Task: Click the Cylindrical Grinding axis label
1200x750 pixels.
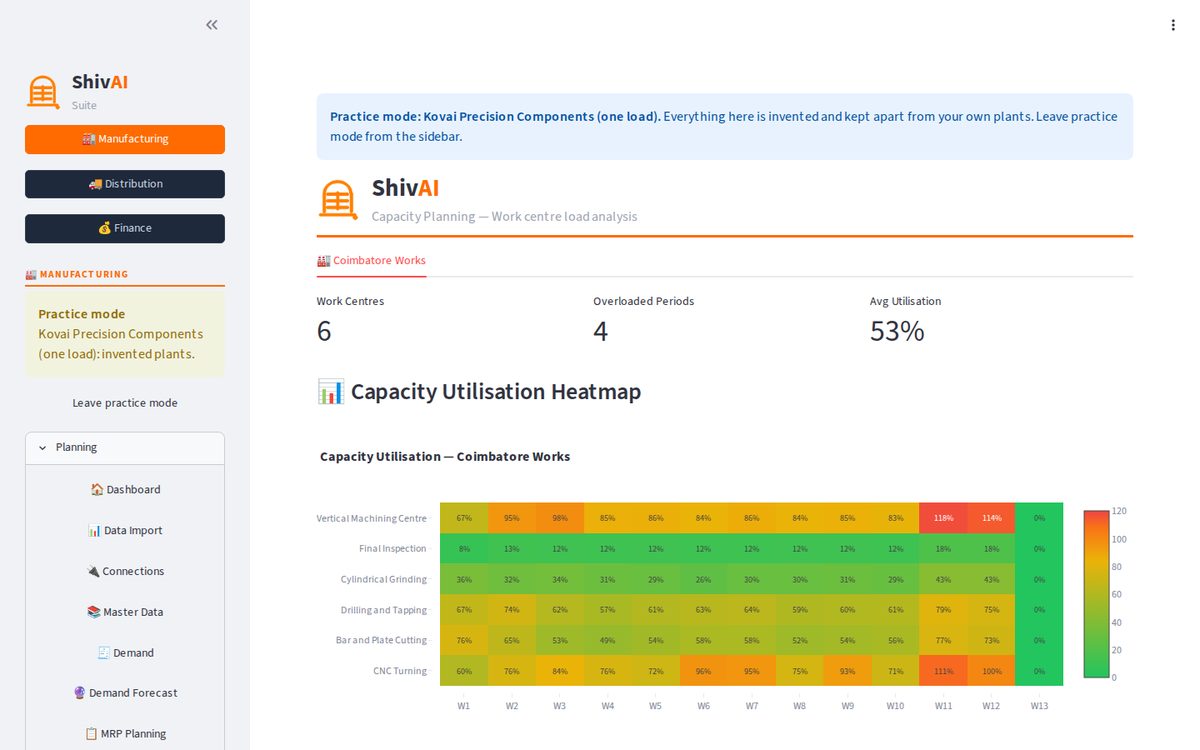Action: (383, 579)
